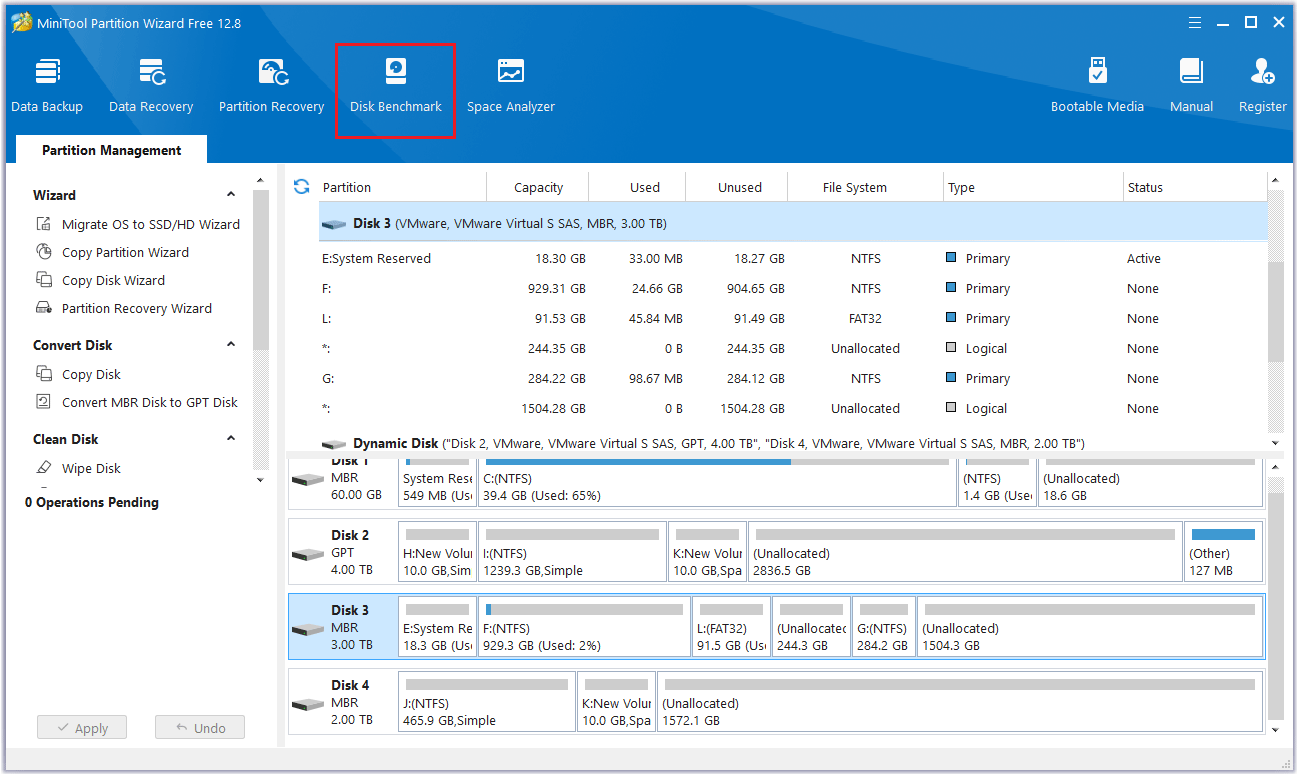Select C:(NTFS) block on Disk 1
The width and height of the screenshot is (1297, 774).
point(717,481)
